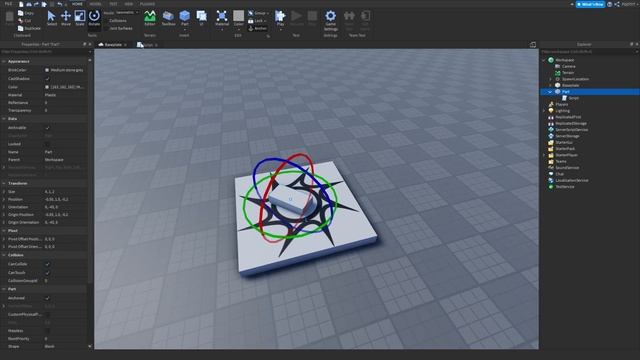Click the blue What's New button
This screenshot has height=360, width=640.
(x=590, y=4)
